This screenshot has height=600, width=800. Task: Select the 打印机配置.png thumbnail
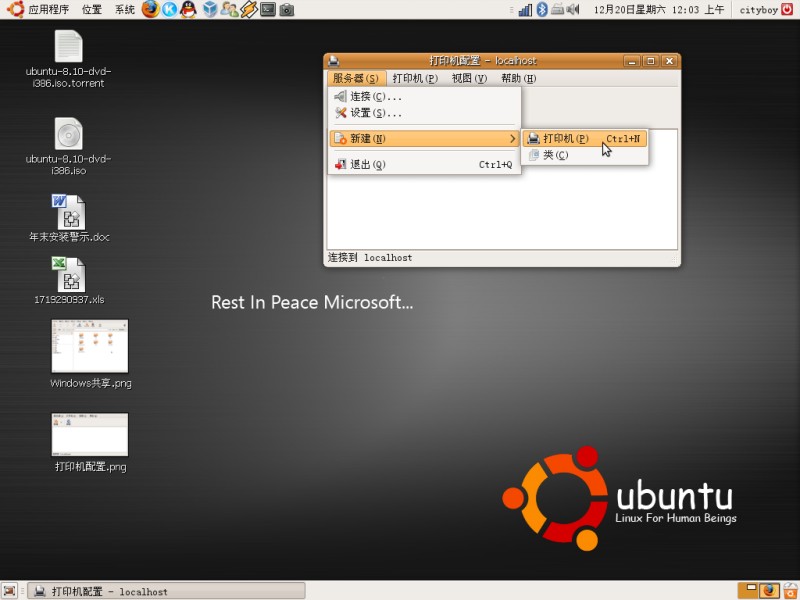click(90, 443)
